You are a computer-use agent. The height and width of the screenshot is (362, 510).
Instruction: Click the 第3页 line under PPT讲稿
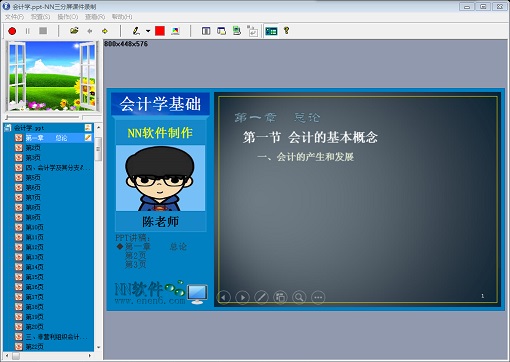[x=135, y=265]
